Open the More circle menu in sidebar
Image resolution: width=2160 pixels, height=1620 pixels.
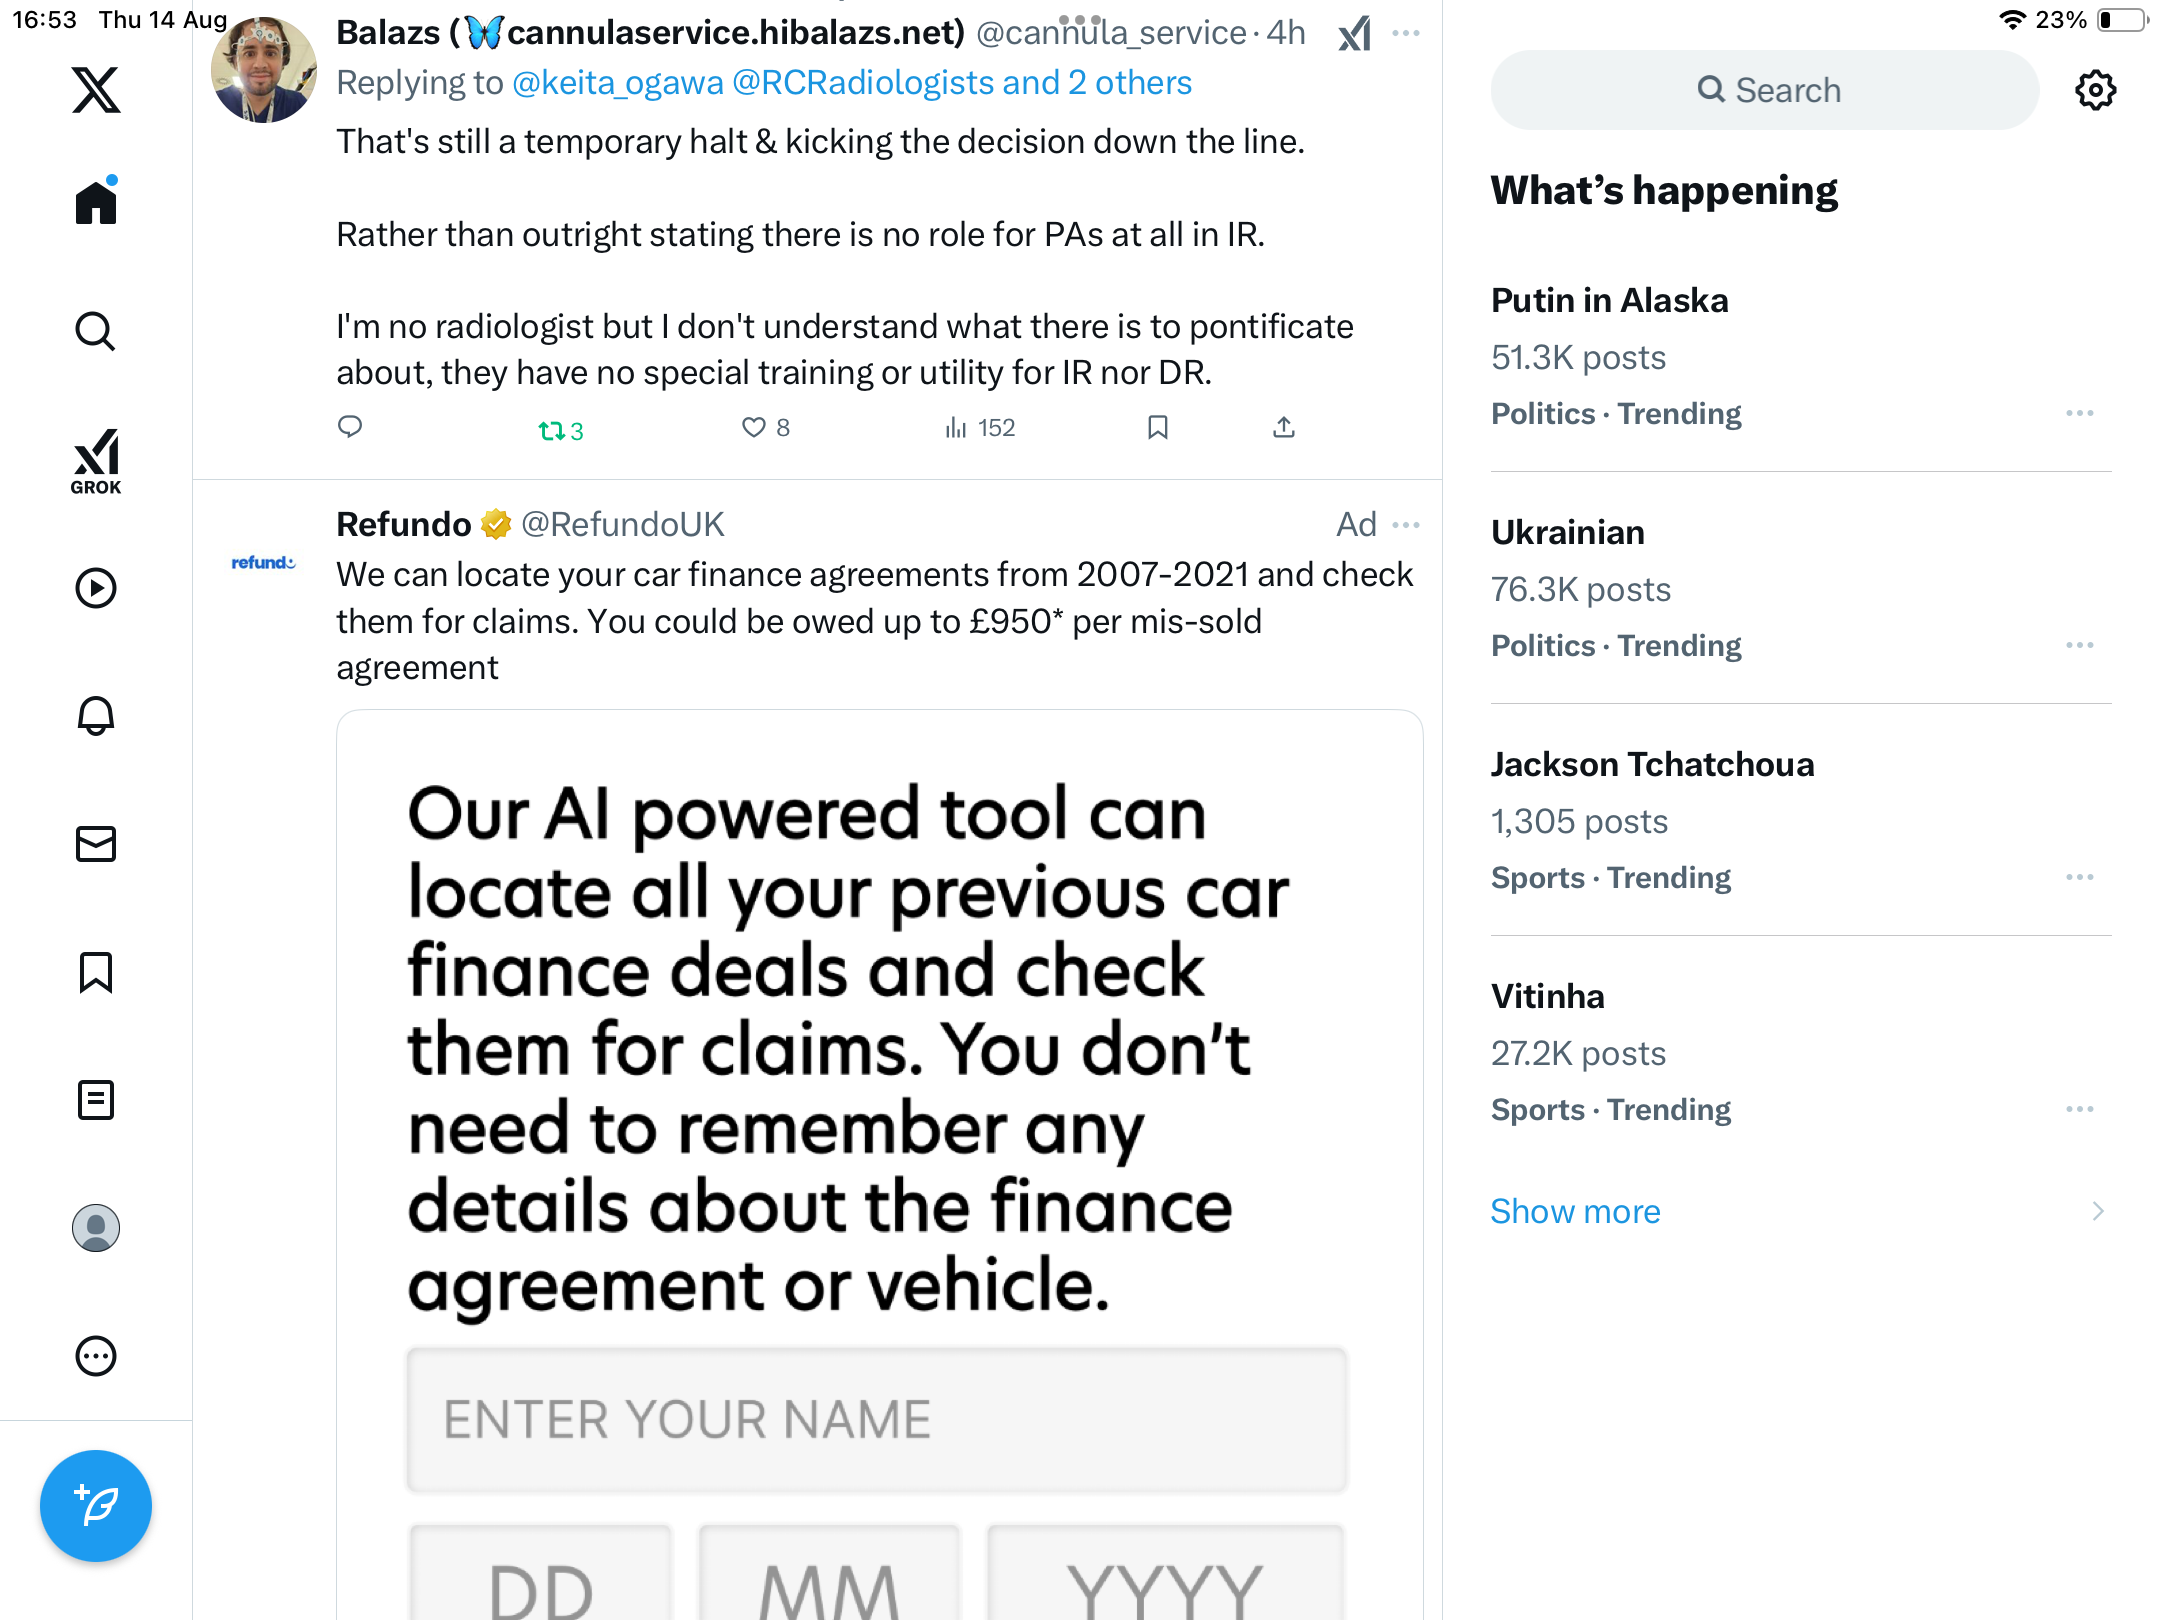point(96,1356)
